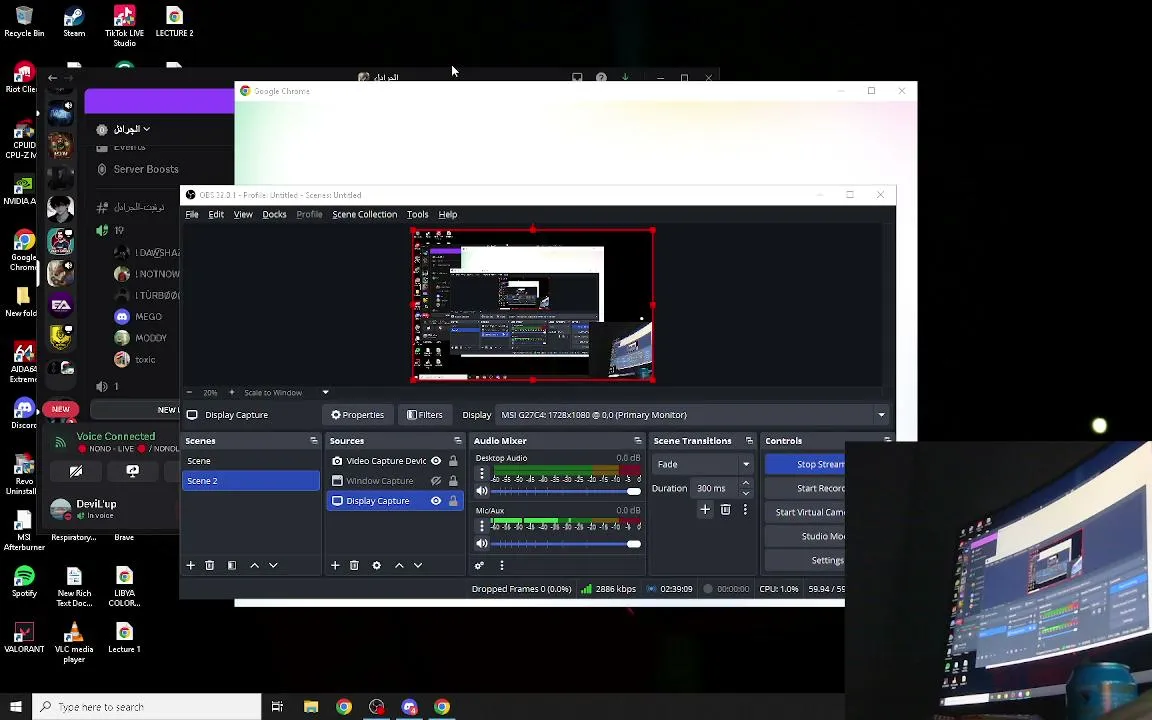Move source up in Sources dock
Screen dimensions: 1152x720
tap(399, 565)
